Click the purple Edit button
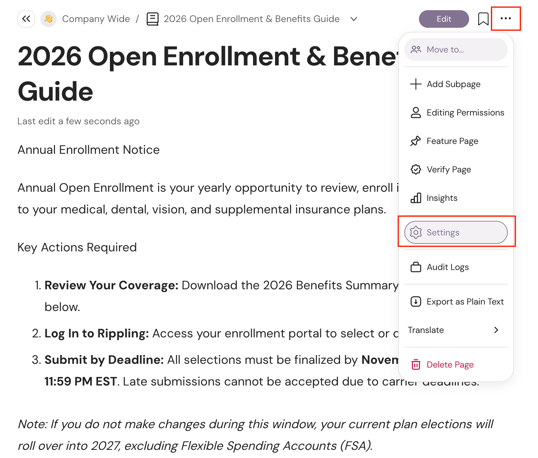538x458 pixels. (444, 19)
